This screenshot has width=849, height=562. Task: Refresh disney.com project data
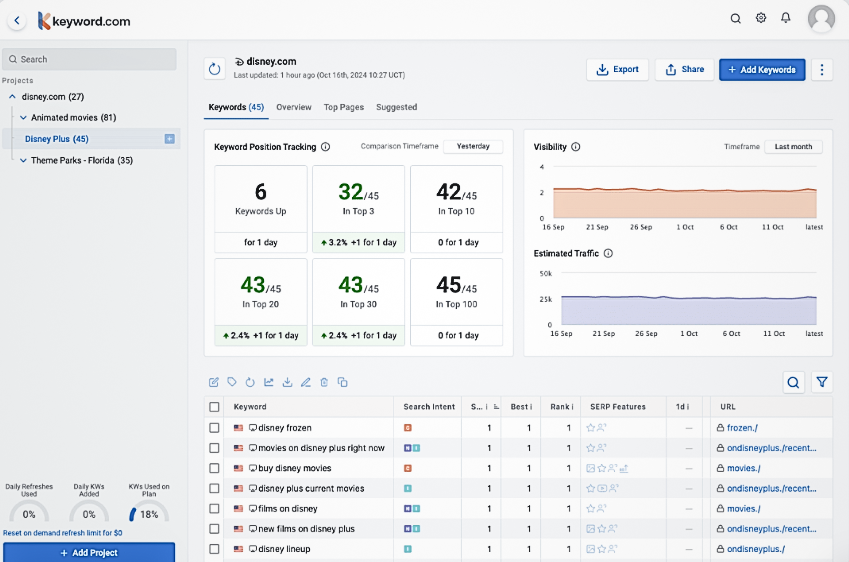tap(215, 69)
